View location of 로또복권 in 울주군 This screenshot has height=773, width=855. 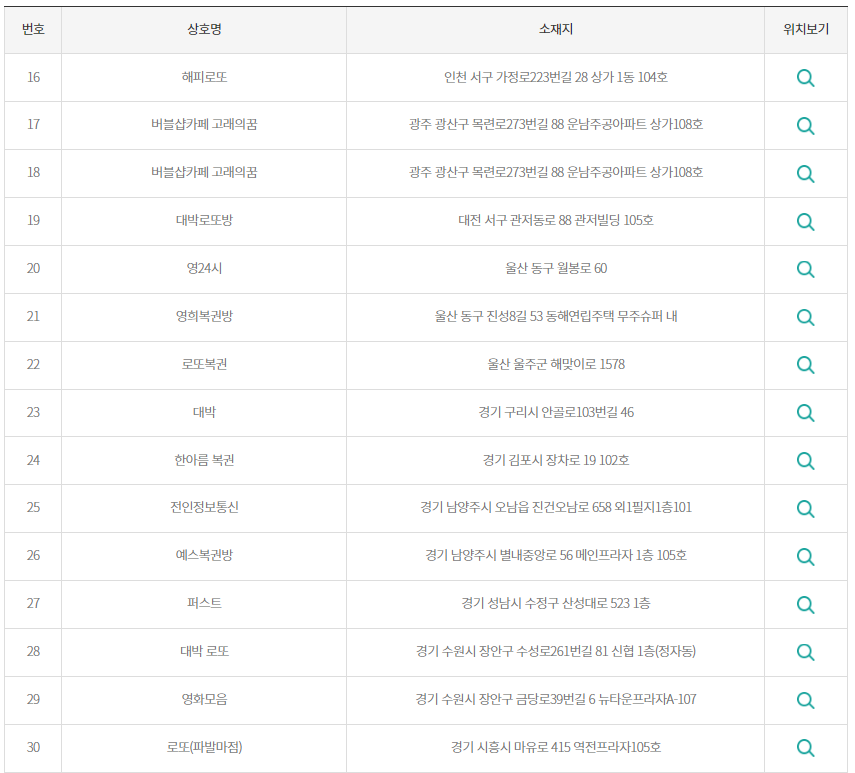coord(805,365)
